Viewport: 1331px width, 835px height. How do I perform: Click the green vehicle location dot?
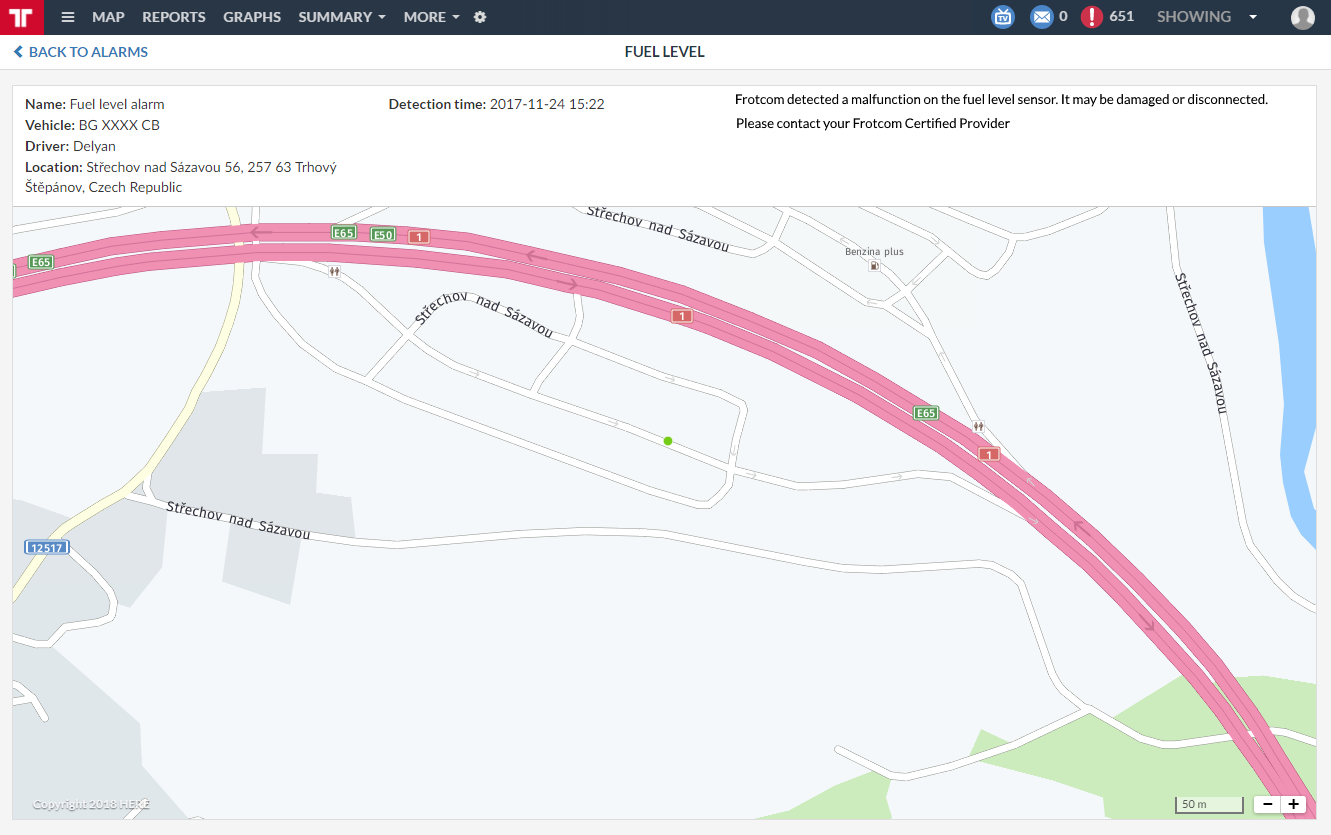(x=668, y=440)
